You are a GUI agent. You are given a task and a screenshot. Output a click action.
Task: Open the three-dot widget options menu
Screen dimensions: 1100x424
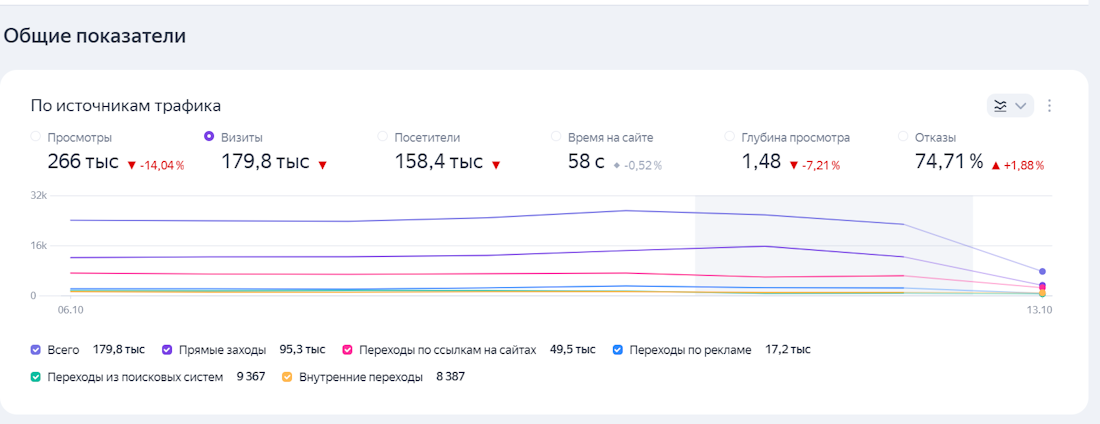[1050, 105]
